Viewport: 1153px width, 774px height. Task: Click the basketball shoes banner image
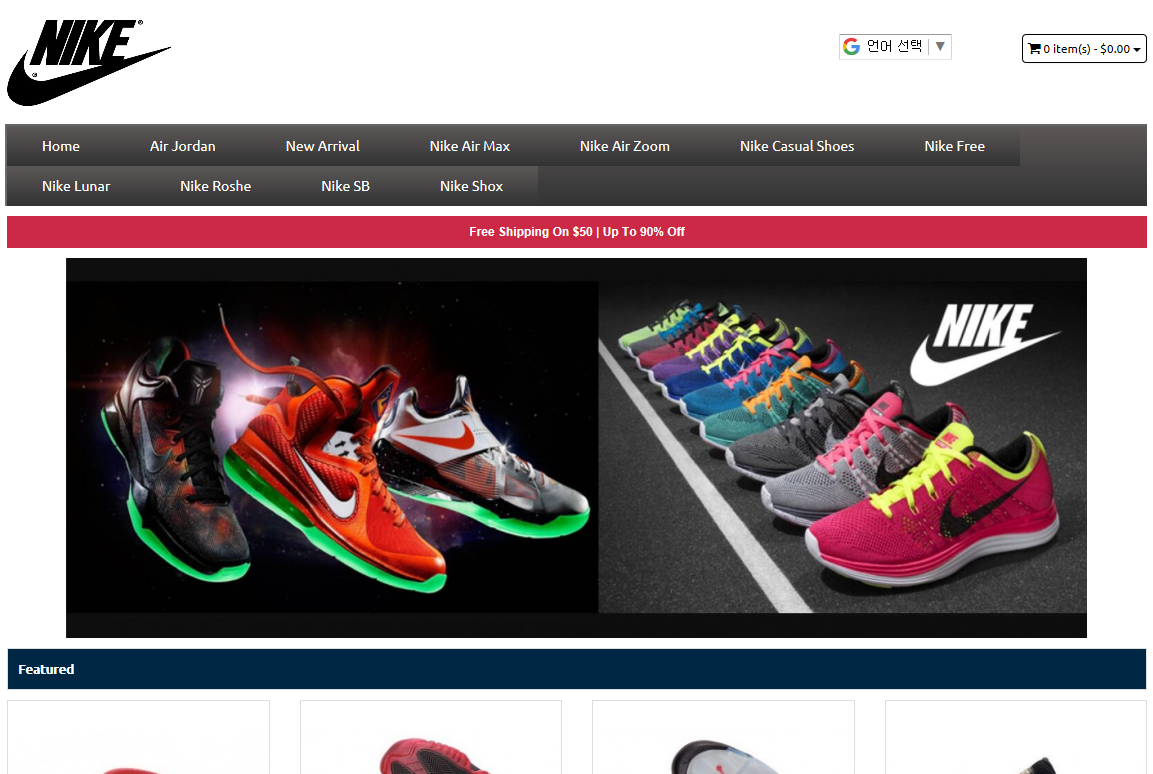[x=332, y=447]
